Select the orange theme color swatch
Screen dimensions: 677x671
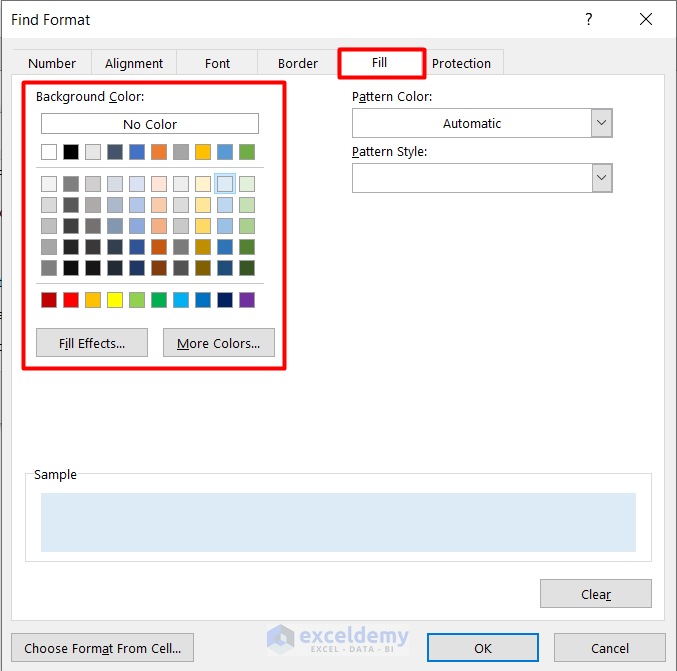tap(159, 152)
